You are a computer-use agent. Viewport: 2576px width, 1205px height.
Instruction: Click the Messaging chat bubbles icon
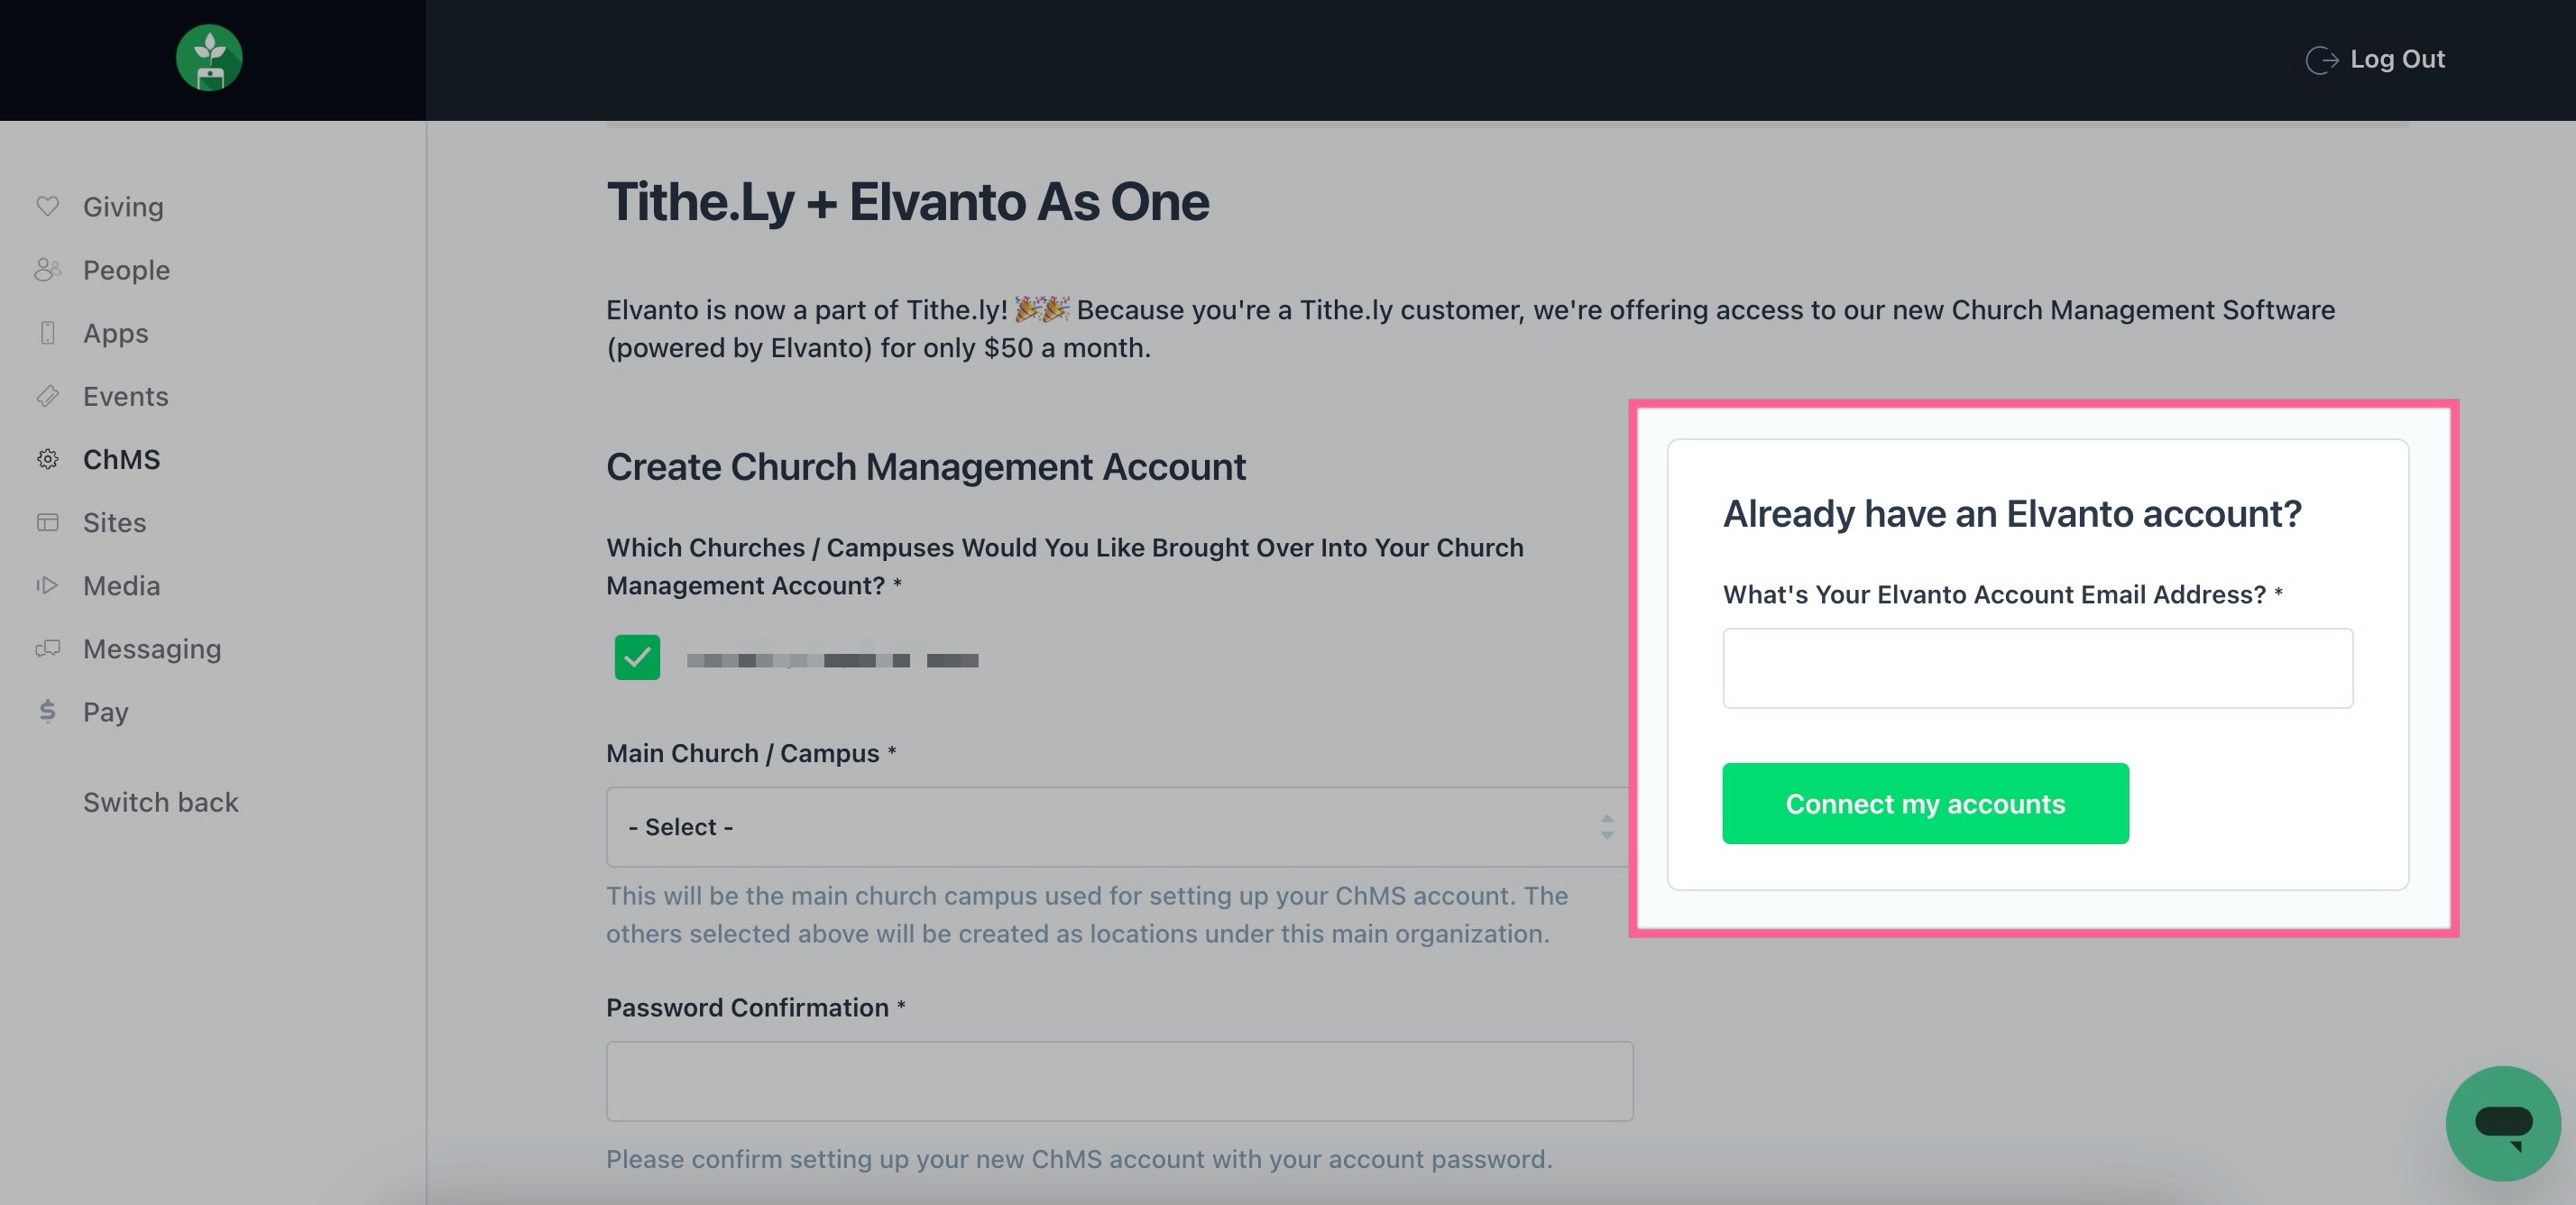(47, 649)
